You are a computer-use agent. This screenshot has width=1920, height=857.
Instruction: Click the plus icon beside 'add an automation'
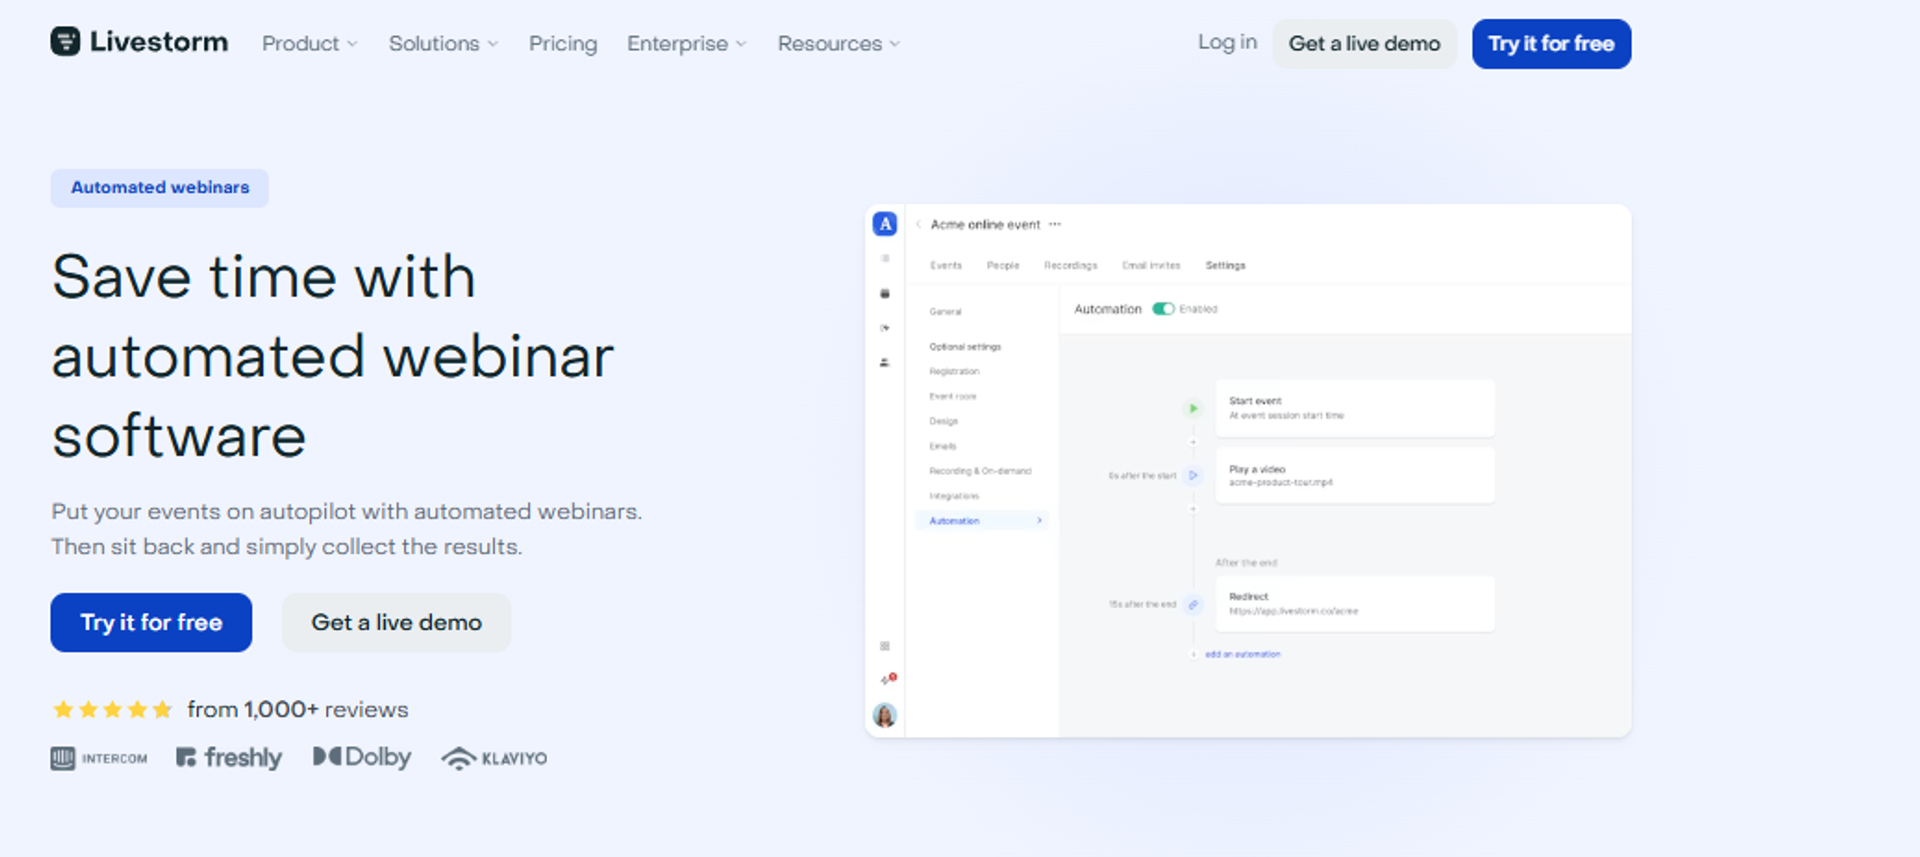click(1194, 654)
